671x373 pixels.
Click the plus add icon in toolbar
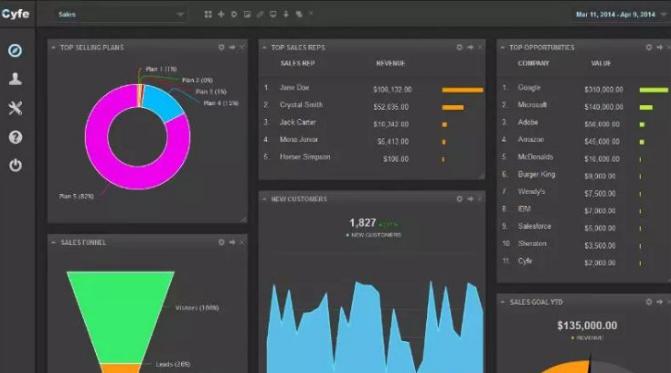click(221, 14)
